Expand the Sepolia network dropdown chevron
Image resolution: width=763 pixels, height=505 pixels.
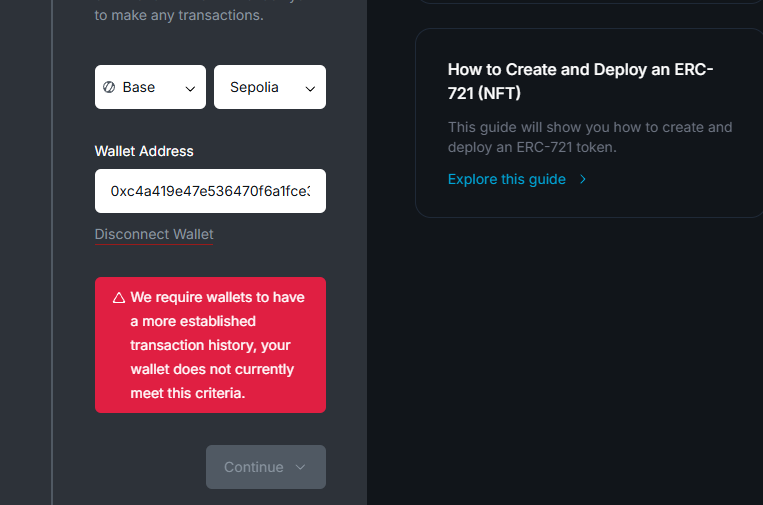point(310,88)
